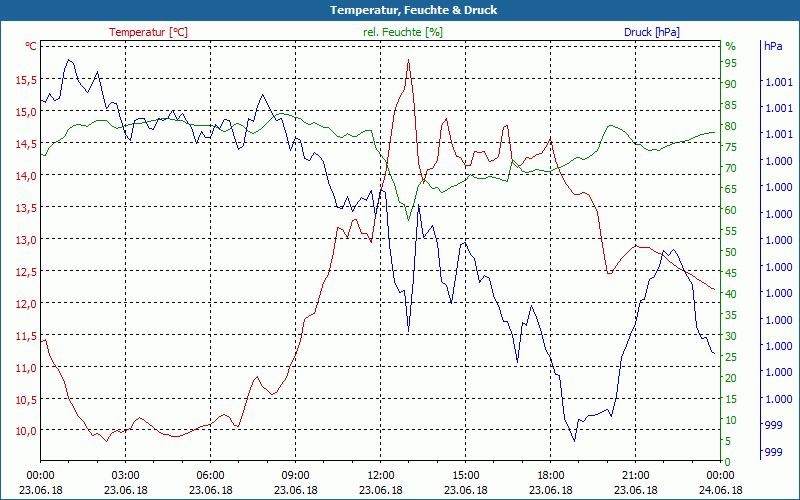Click the '10,5' temperature axis value
This screenshot has width=800, height=500.
27,400
